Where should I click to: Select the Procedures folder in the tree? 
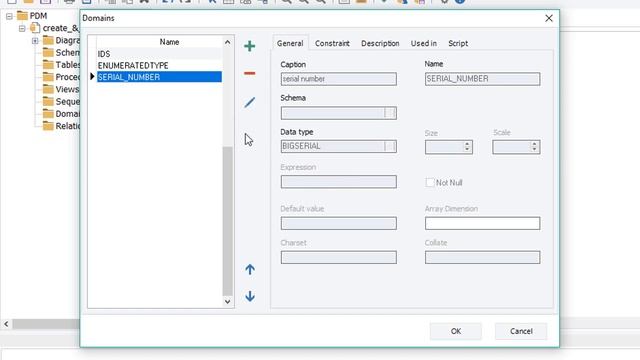(61, 77)
